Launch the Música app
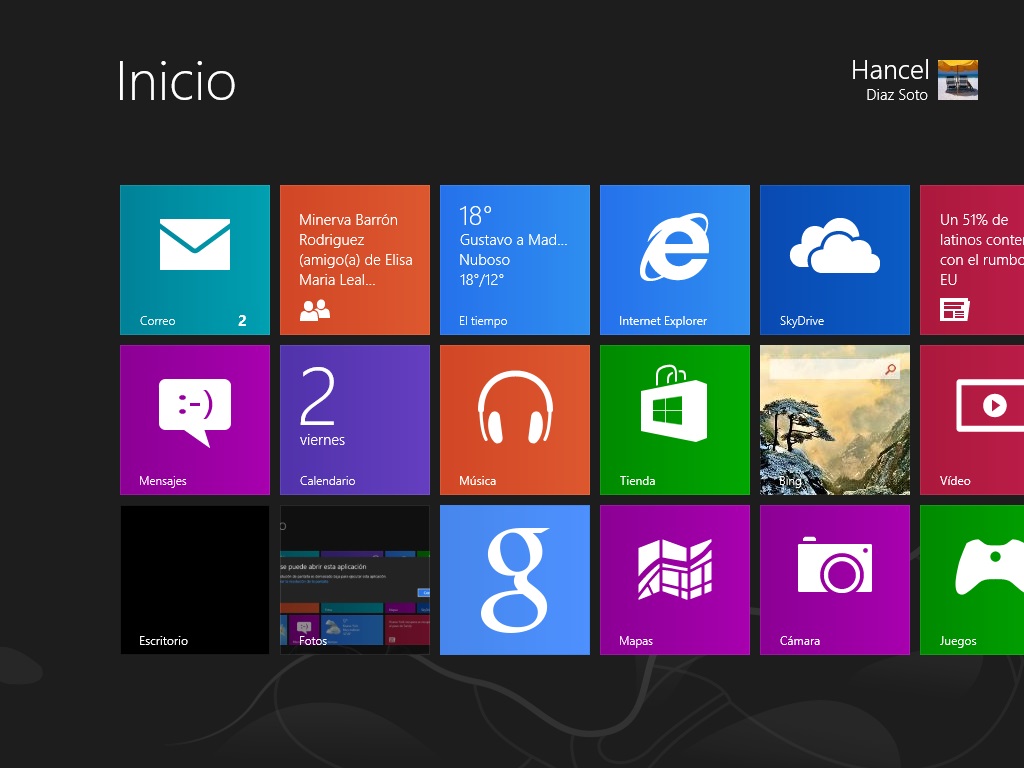This screenshot has height=768, width=1024. pos(514,419)
